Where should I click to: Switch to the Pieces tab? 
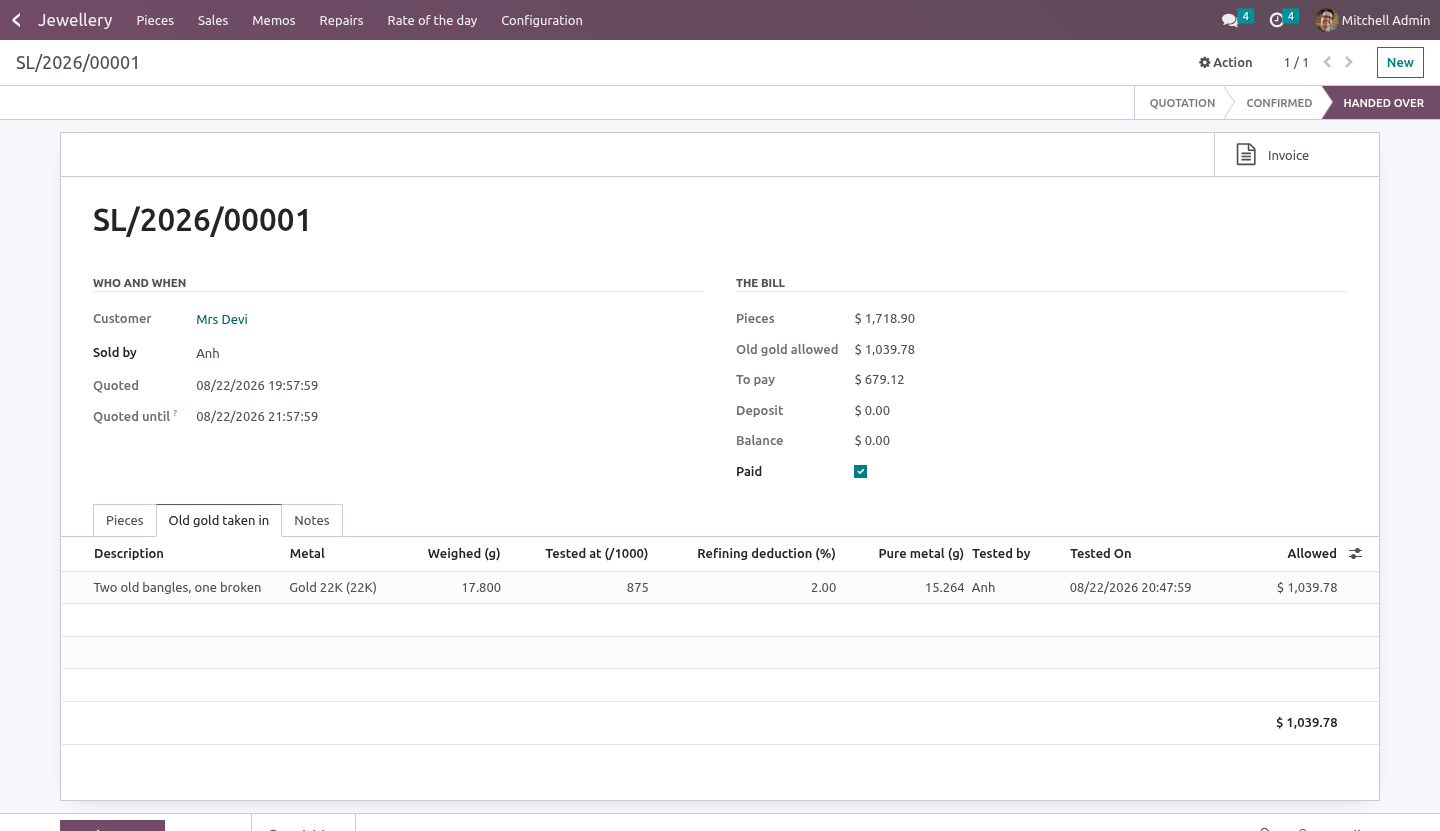pyautogui.click(x=125, y=520)
